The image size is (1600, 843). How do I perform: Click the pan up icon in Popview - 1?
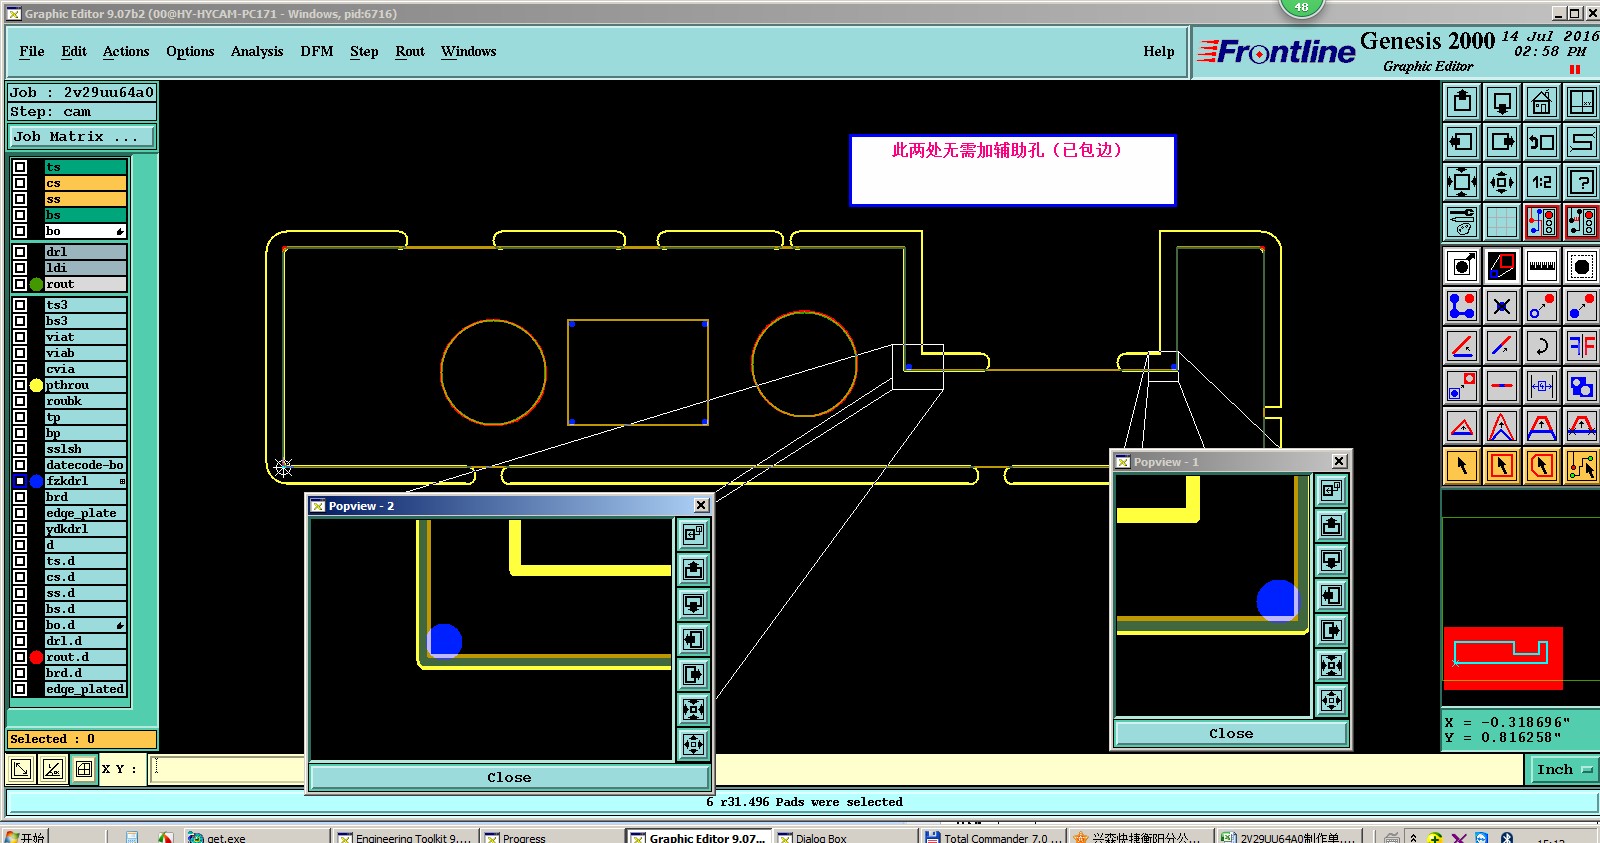[1331, 526]
